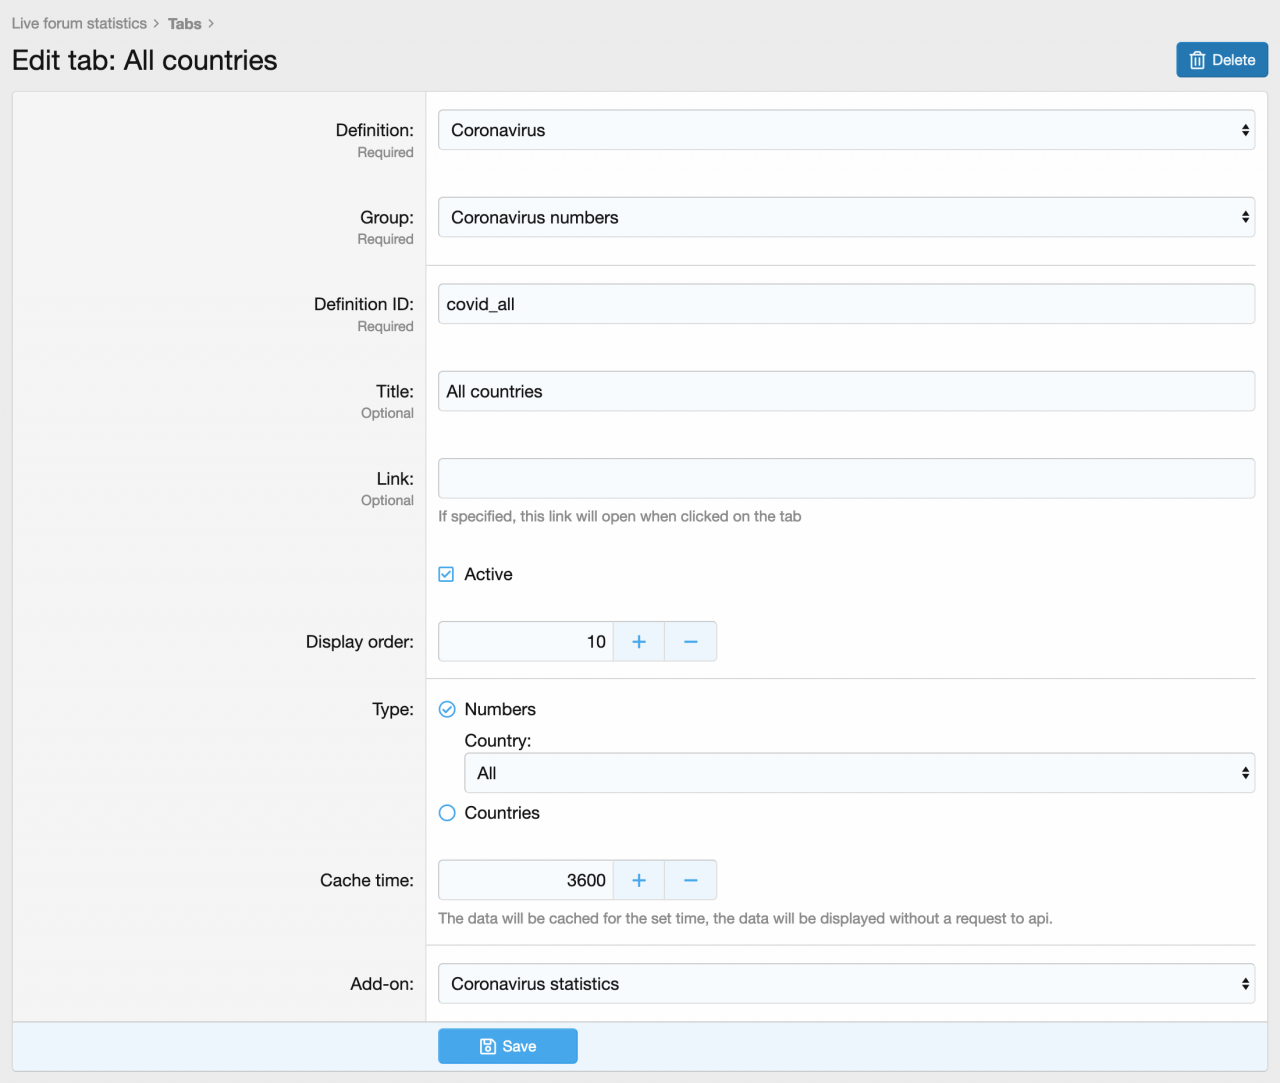
Task: Click into the Definition ID field
Action: point(846,304)
